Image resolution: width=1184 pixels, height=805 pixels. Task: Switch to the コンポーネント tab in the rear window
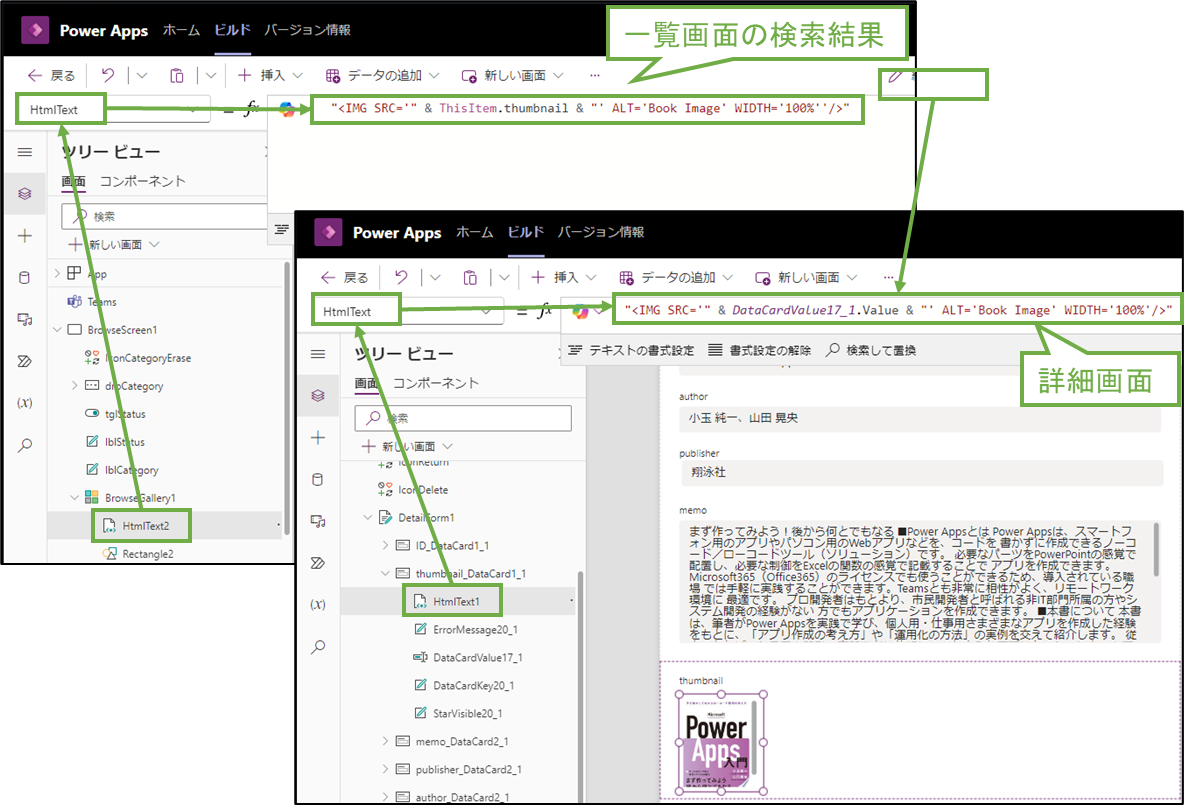143,181
